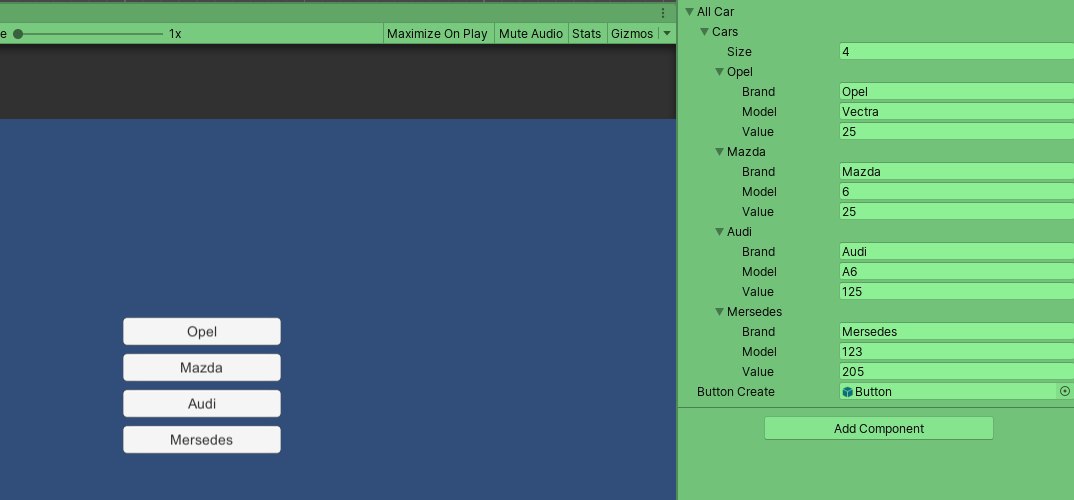1074x500 pixels.
Task: Edit the Mazda Value field
Action: click(956, 212)
